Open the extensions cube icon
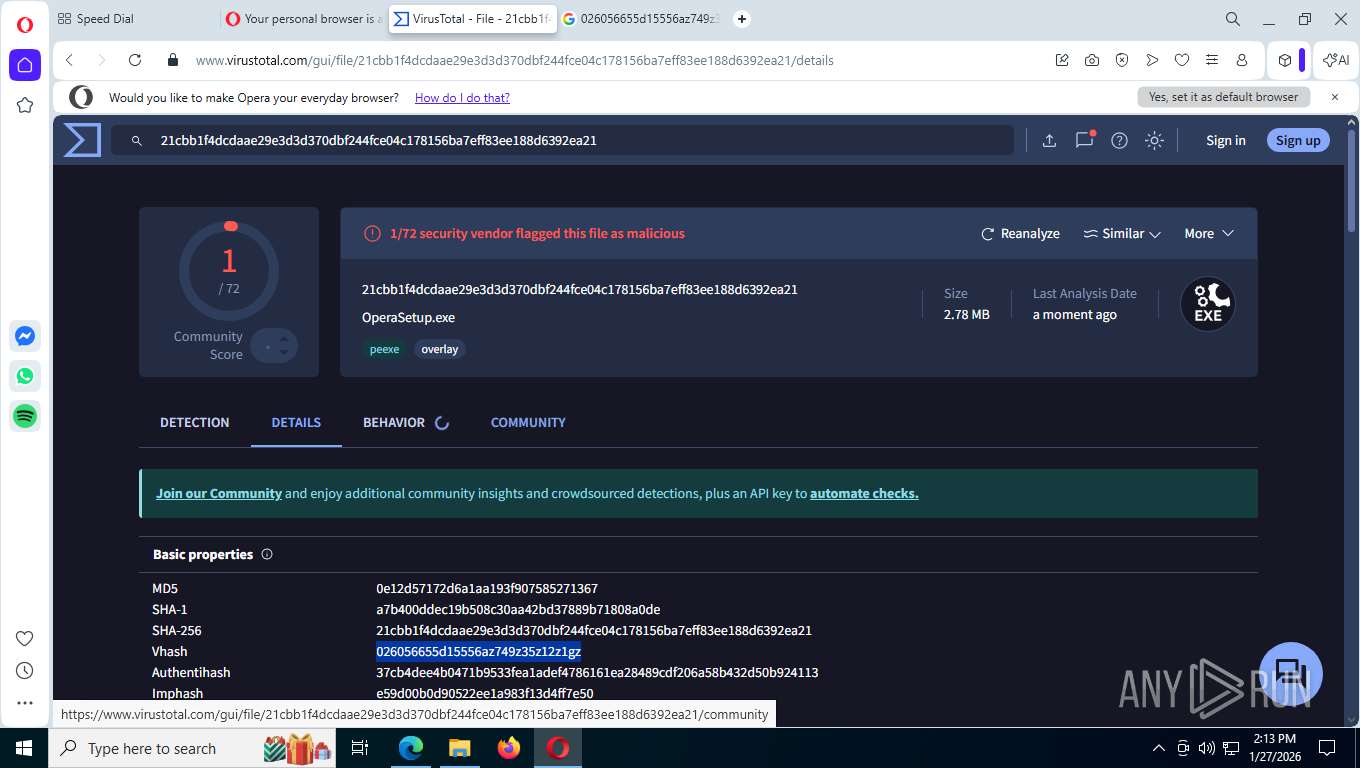This screenshot has height=768, width=1360. click(1285, 60)
